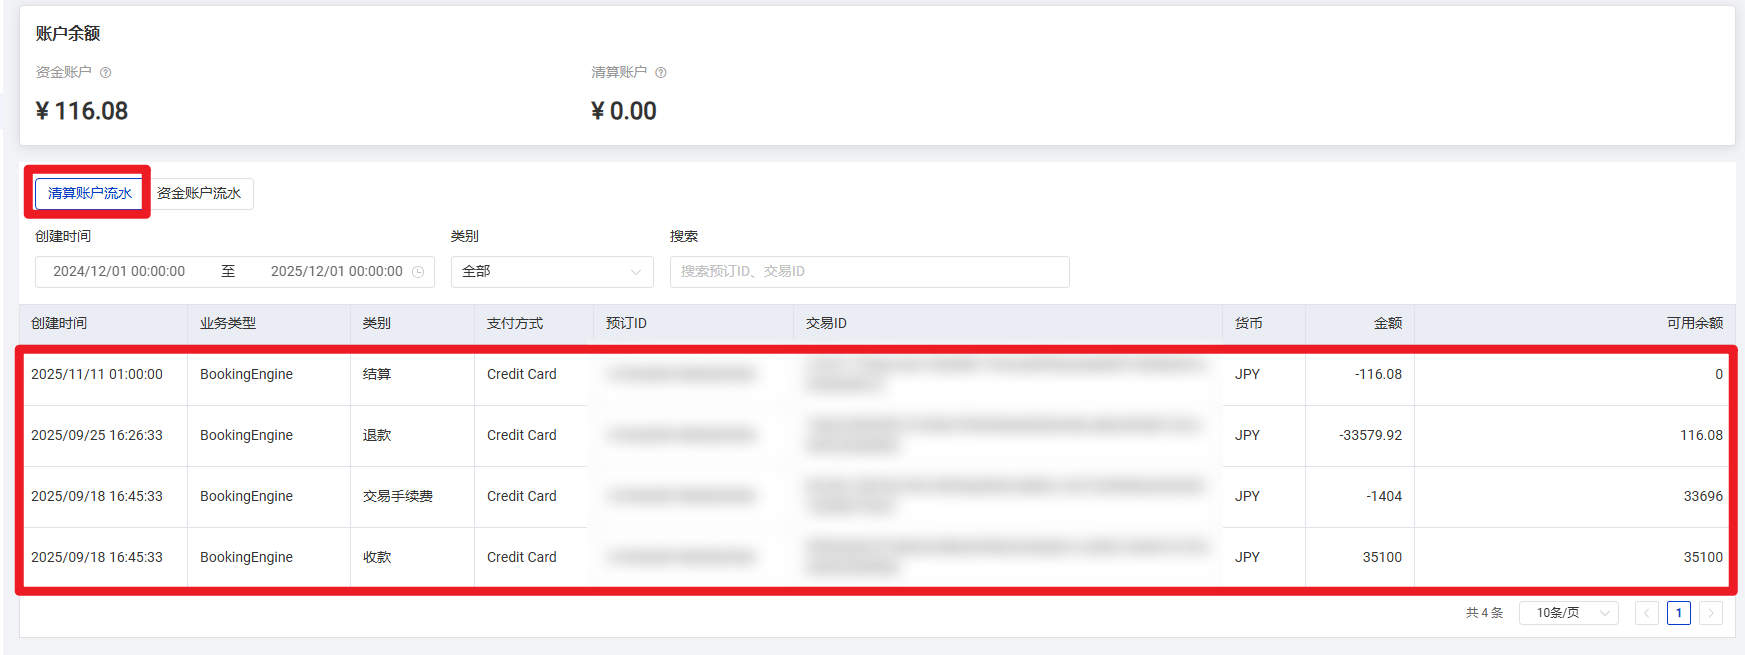Image resolution: width=1745 pixels, height=655 pixels.
Task: Open the 类别 category dropdown showing 全部
Action: tap(553, 271)
